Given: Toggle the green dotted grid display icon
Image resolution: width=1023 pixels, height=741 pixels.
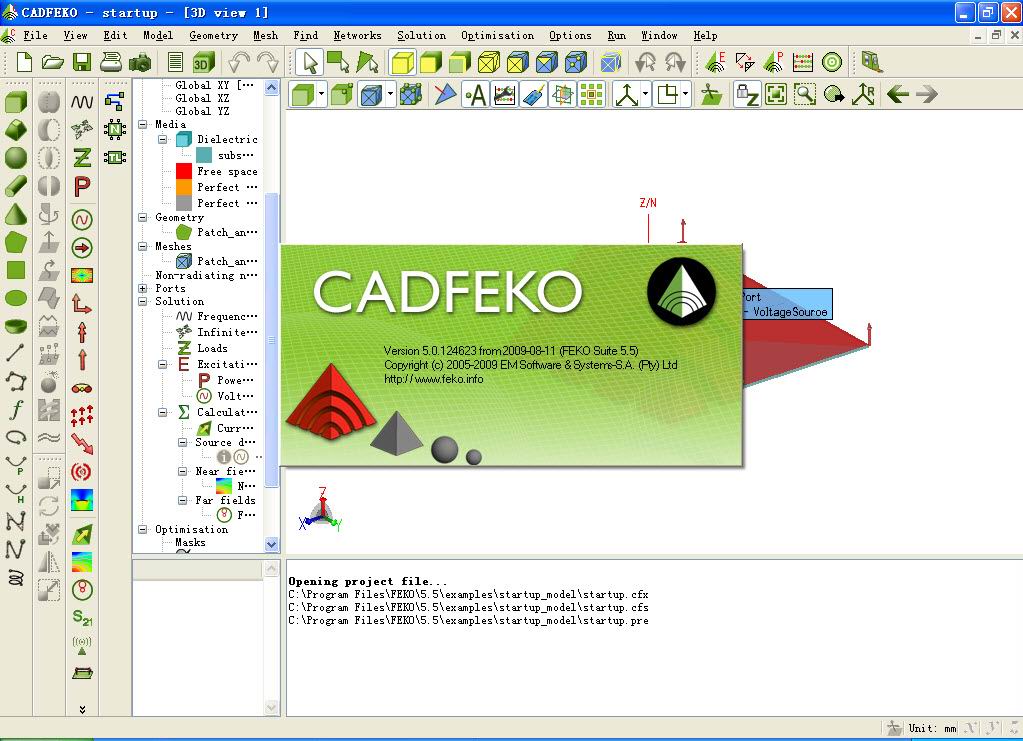Looking at the screenshot, I should pyautogui.click(x=592, y=95).
